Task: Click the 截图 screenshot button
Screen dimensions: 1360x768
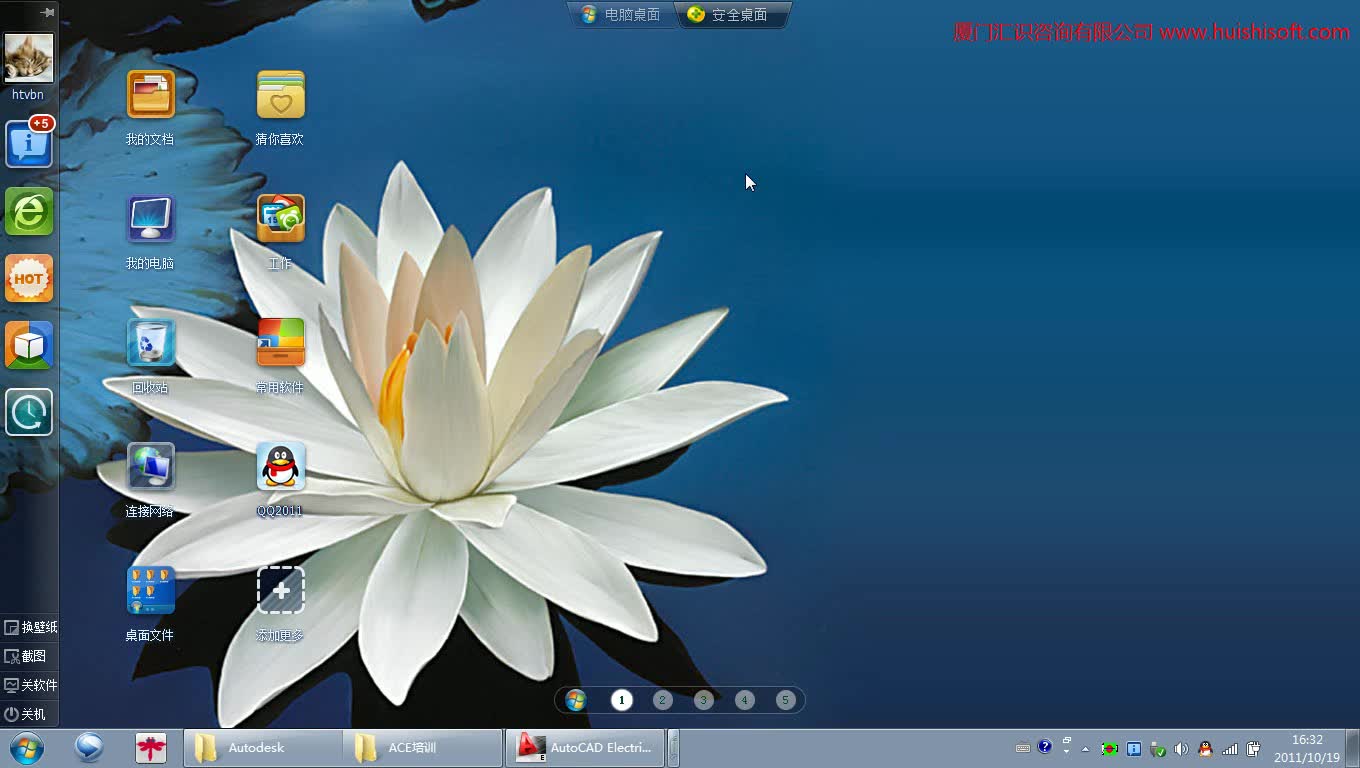Action: tap(26, 656)
